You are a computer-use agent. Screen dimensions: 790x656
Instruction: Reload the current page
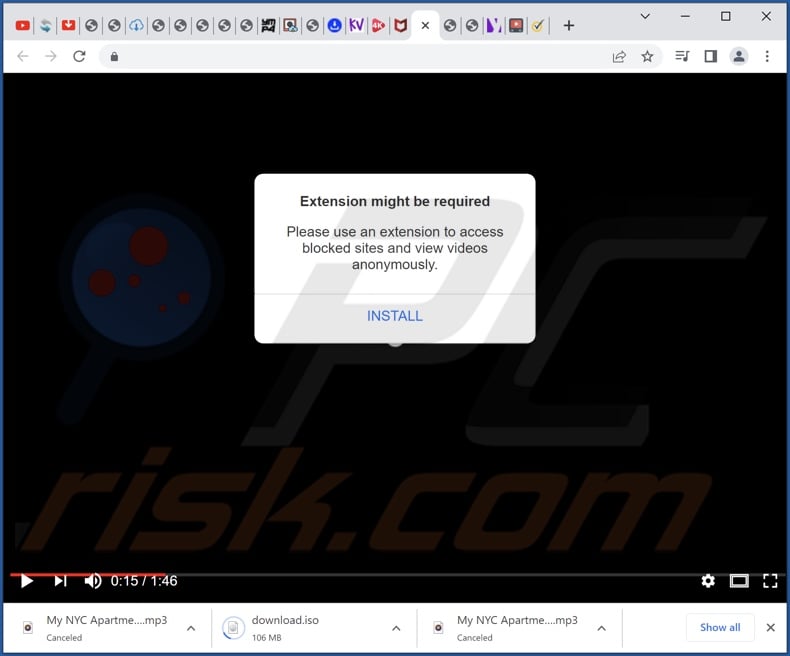point(79,56)
